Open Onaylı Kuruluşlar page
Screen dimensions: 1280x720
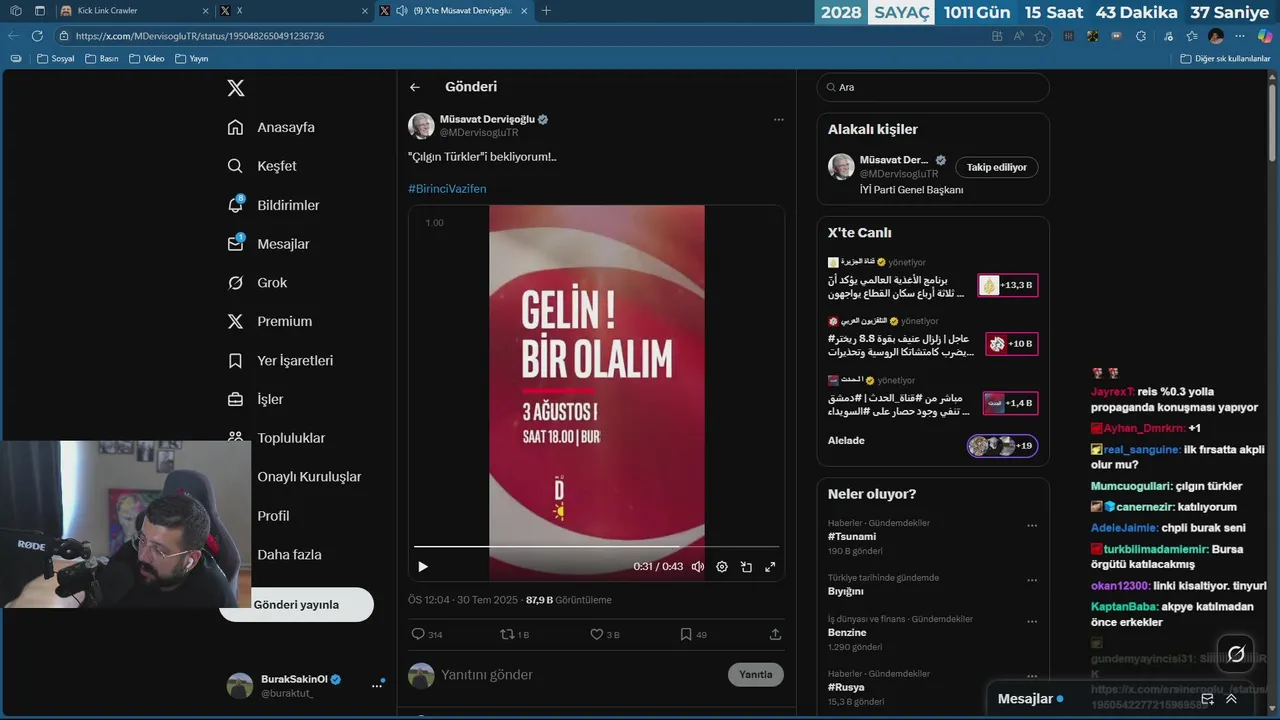coord(309,477)
